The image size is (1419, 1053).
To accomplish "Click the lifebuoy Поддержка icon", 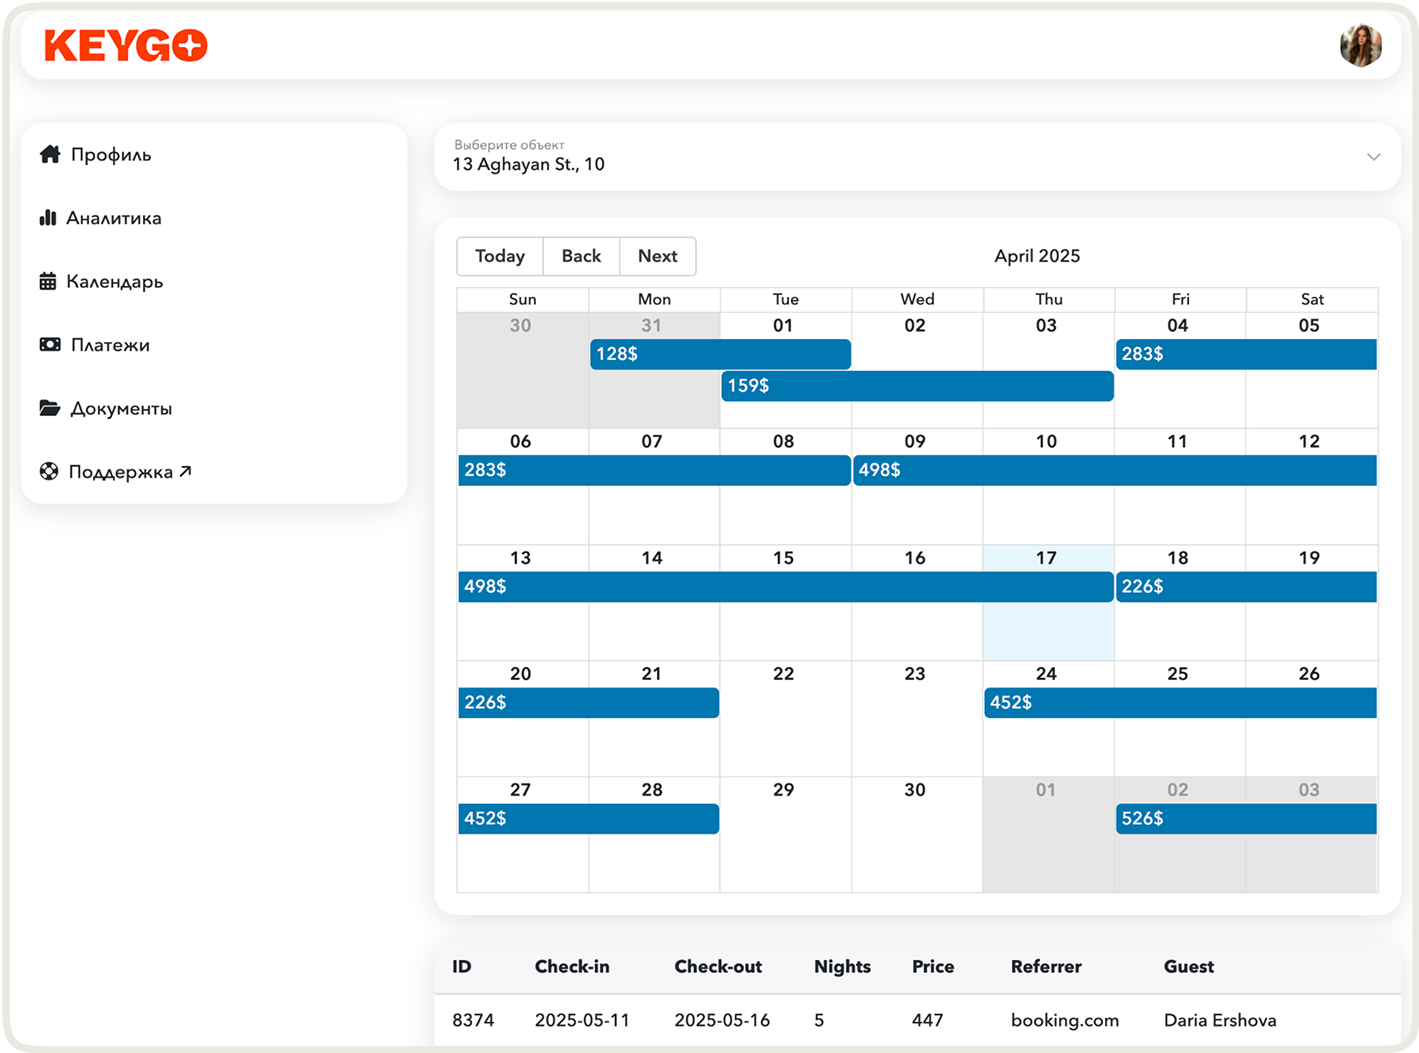I will tap(49, 472).
